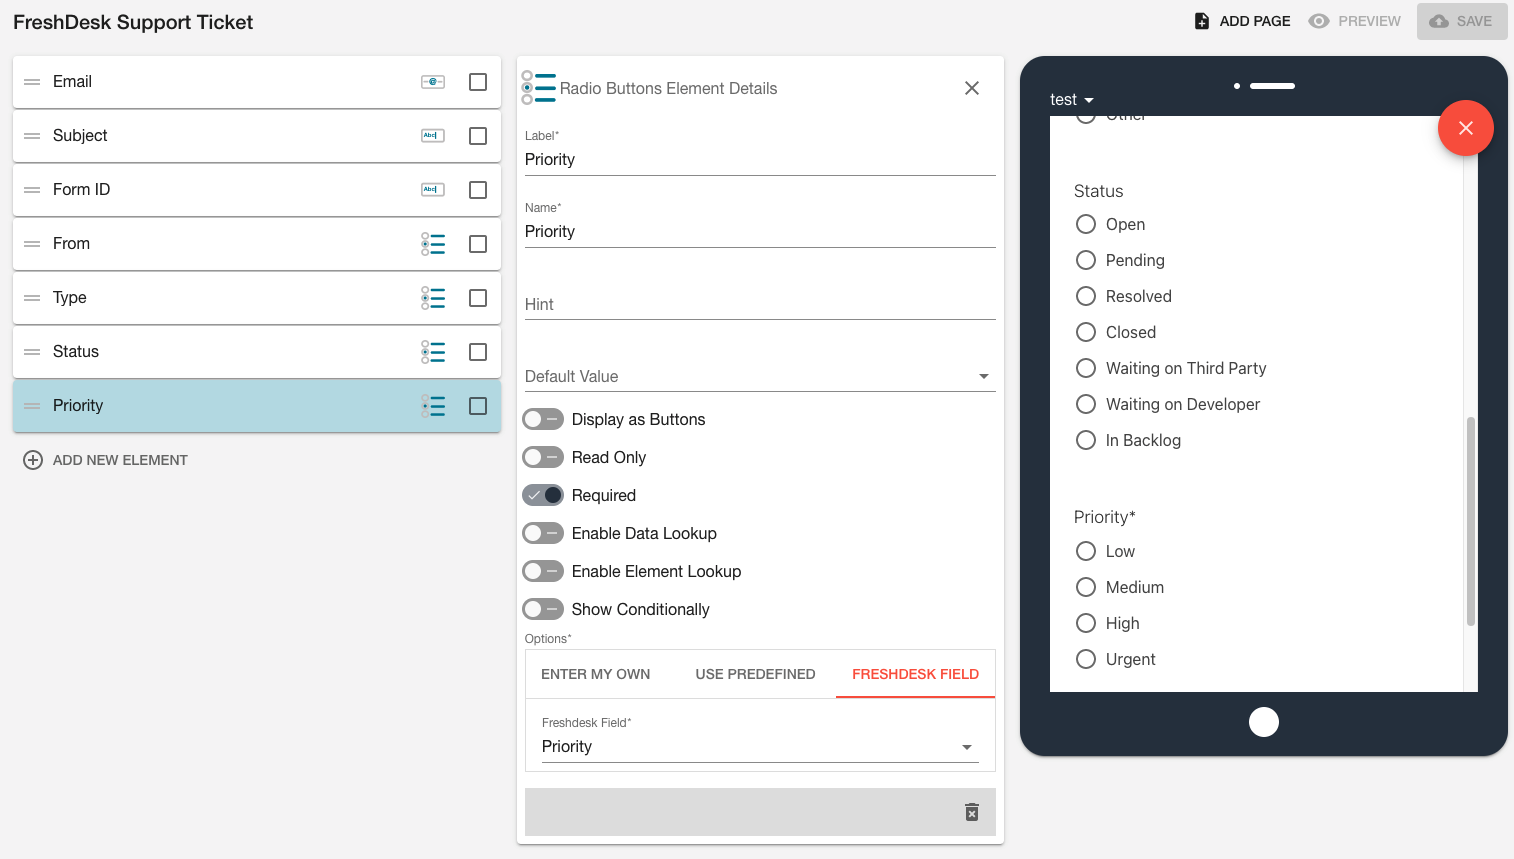This screenshot has width=1514, height=859.
Task: Click Add New Element text
Action: (x=120, y=460)
